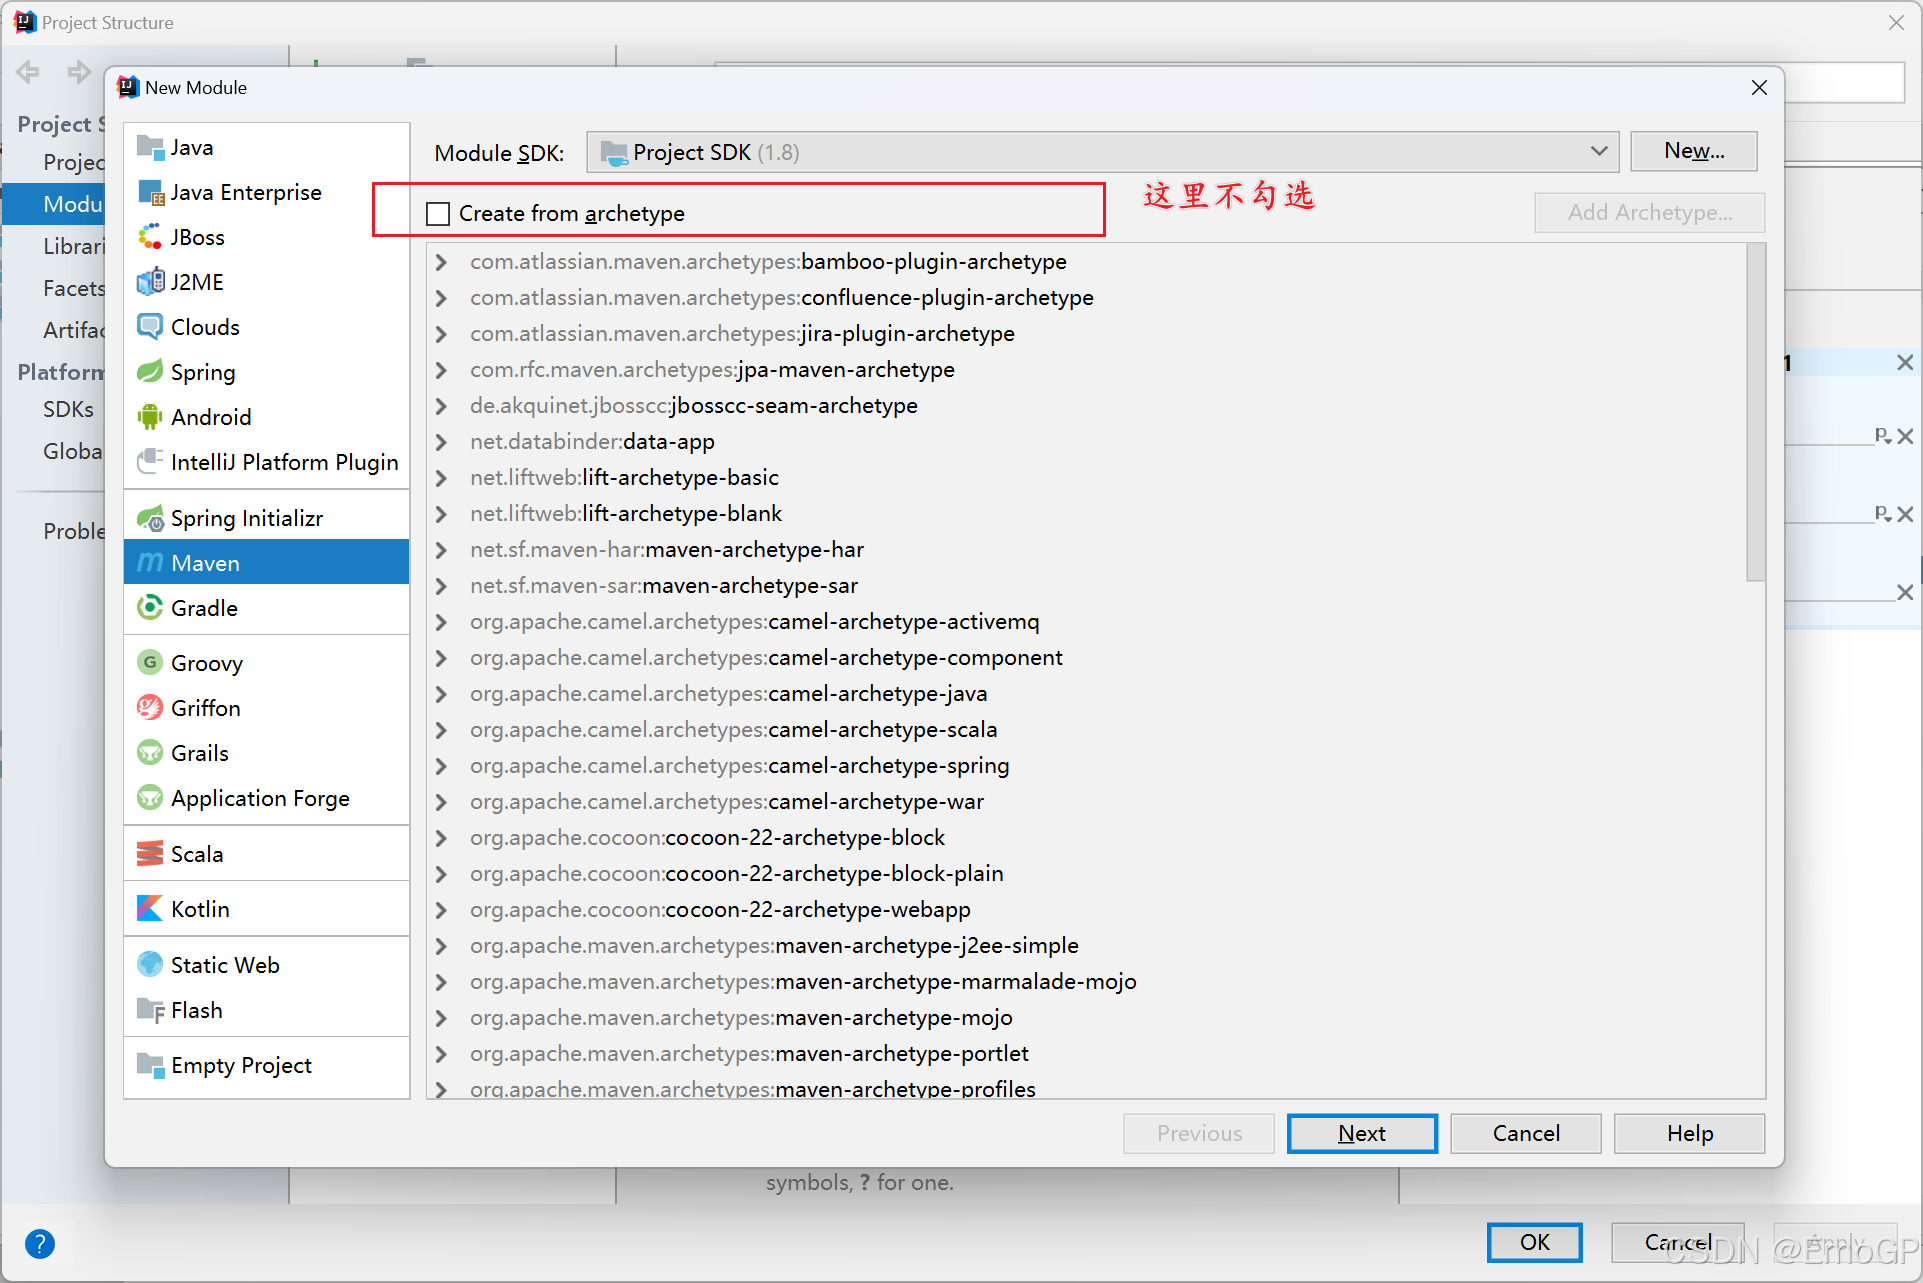This screenshot has width=1923, height=1283.
Task: Select the Gradle module icon
Action: coord(150,608)
